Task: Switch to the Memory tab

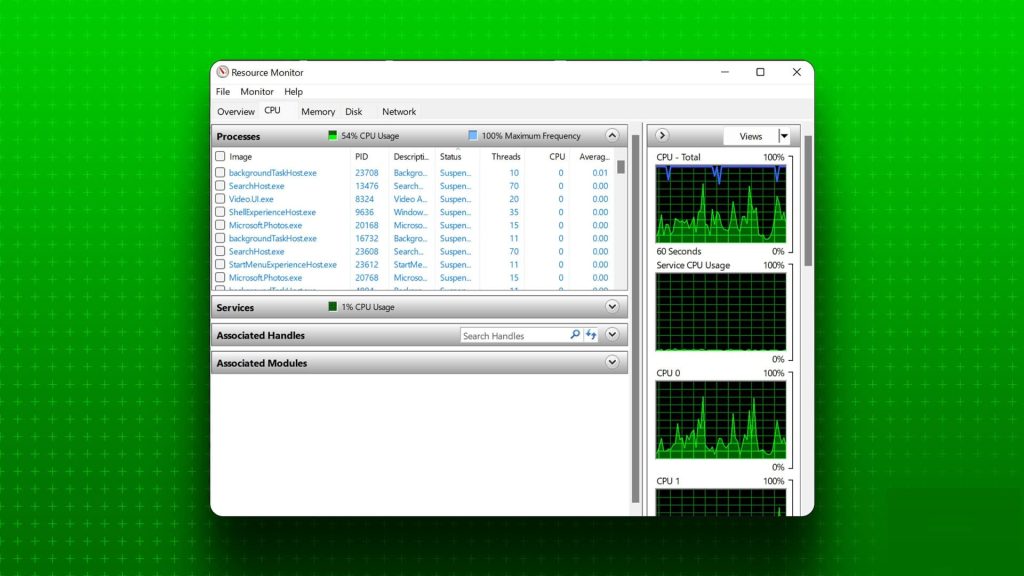Action: 317,111
